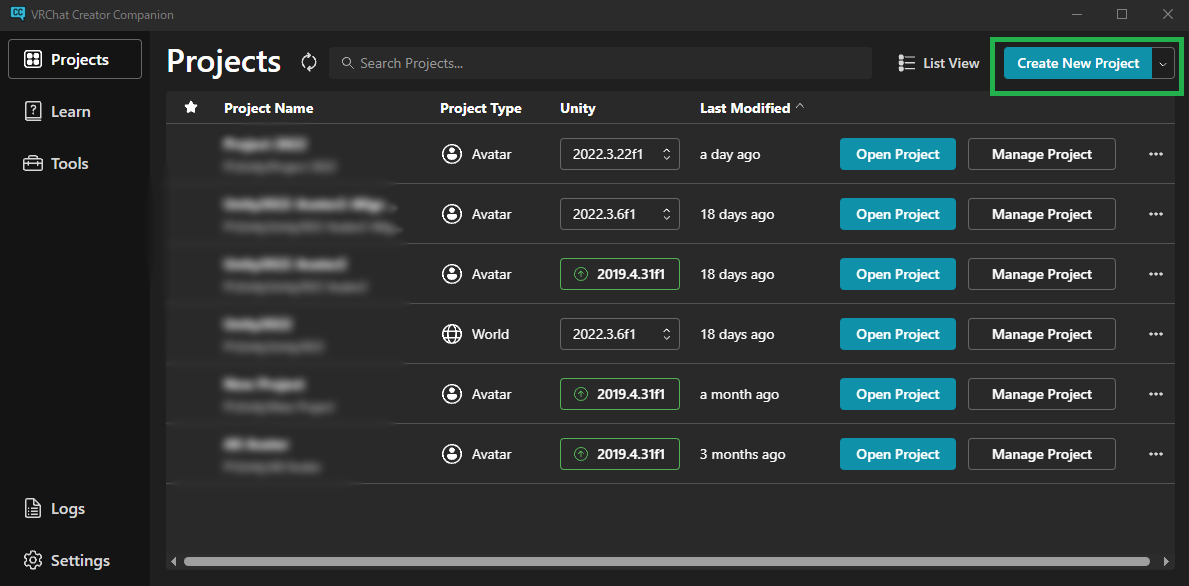Maximize the Creator Companion window

[1122, 14]
